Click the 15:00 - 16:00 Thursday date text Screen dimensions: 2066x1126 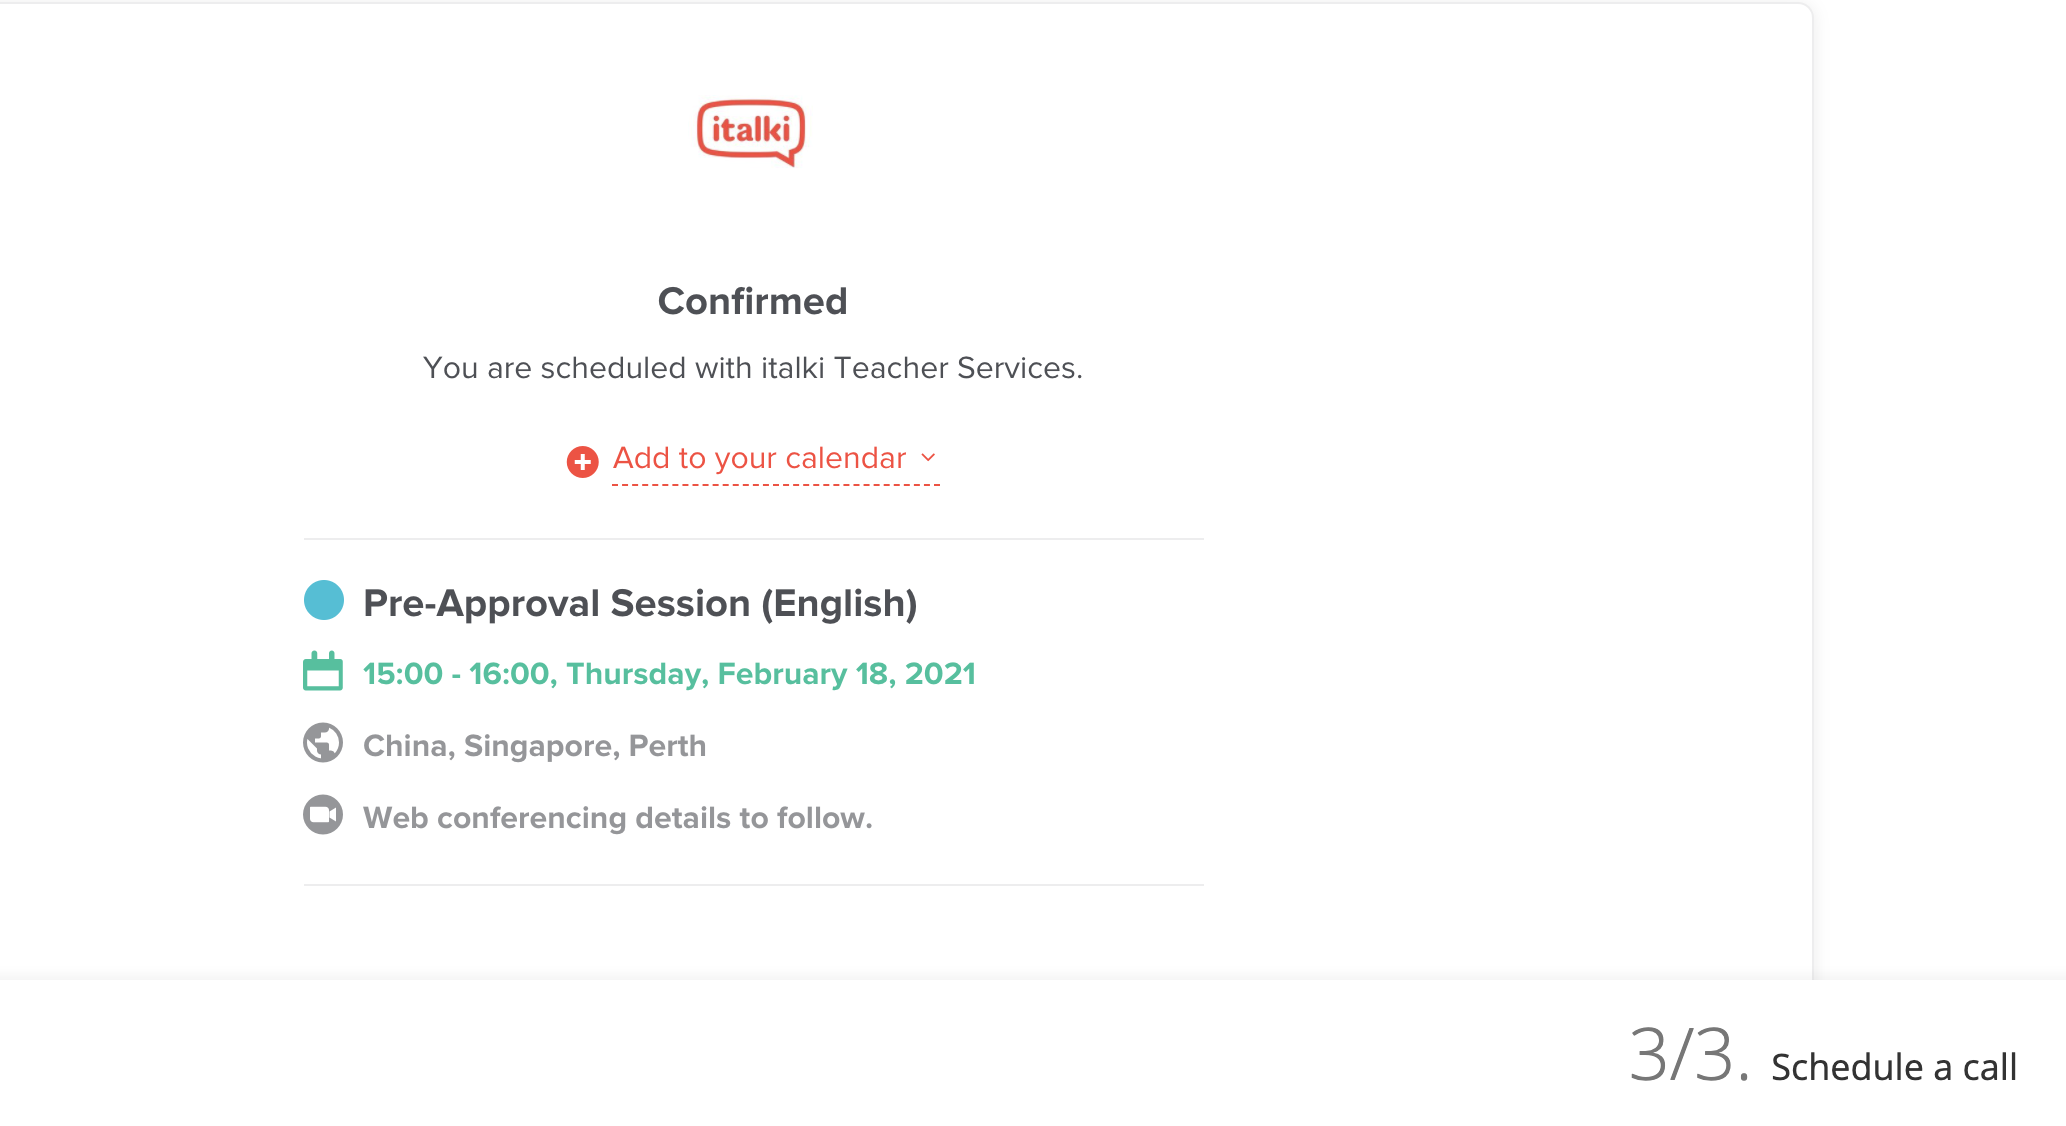669,674
